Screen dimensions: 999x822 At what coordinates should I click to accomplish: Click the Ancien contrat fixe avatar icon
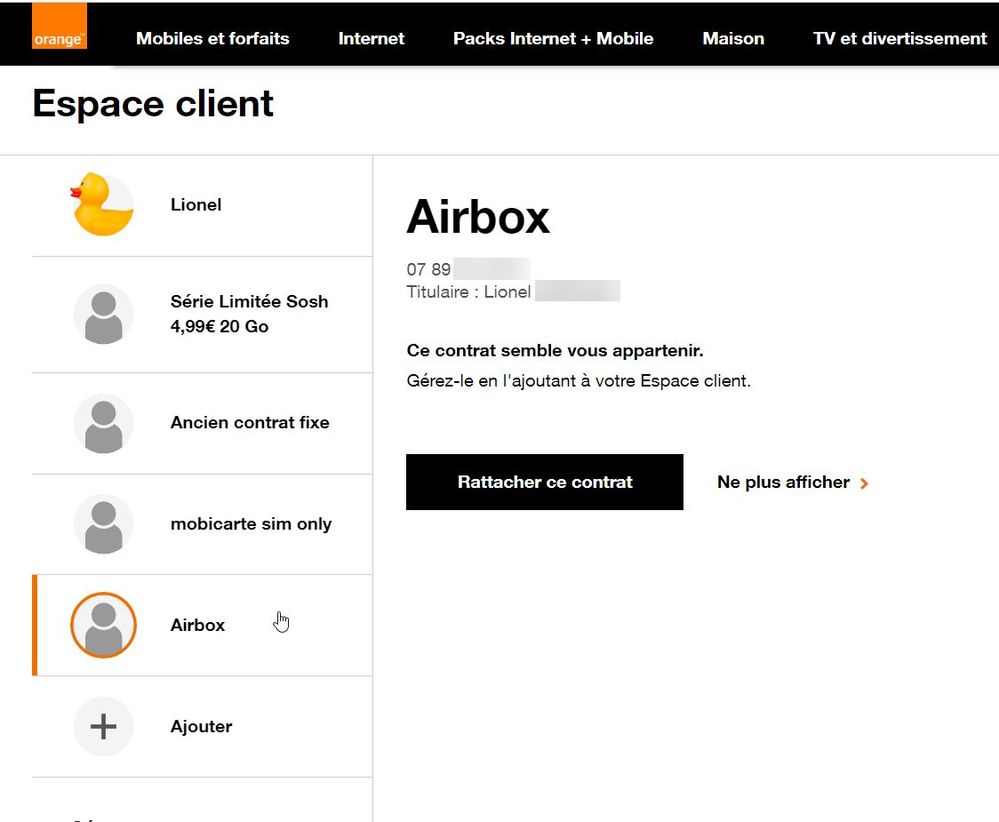pyautogui.click(x=103, y=423)
